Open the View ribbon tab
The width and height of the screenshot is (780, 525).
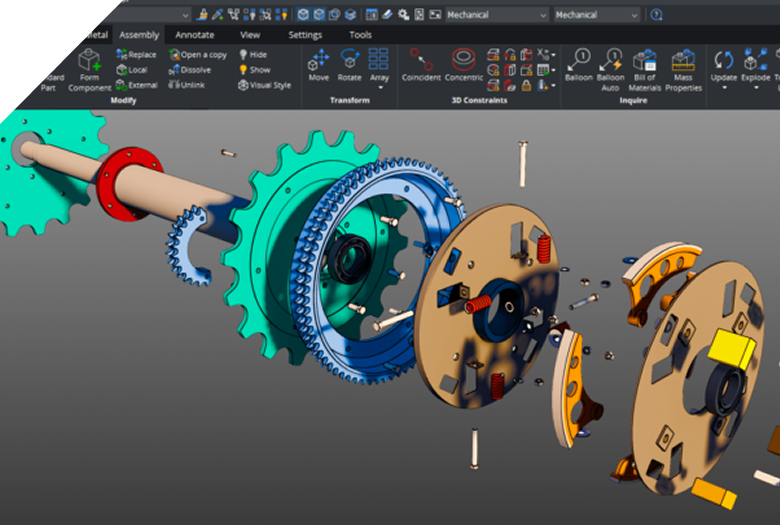coord(250,35)
